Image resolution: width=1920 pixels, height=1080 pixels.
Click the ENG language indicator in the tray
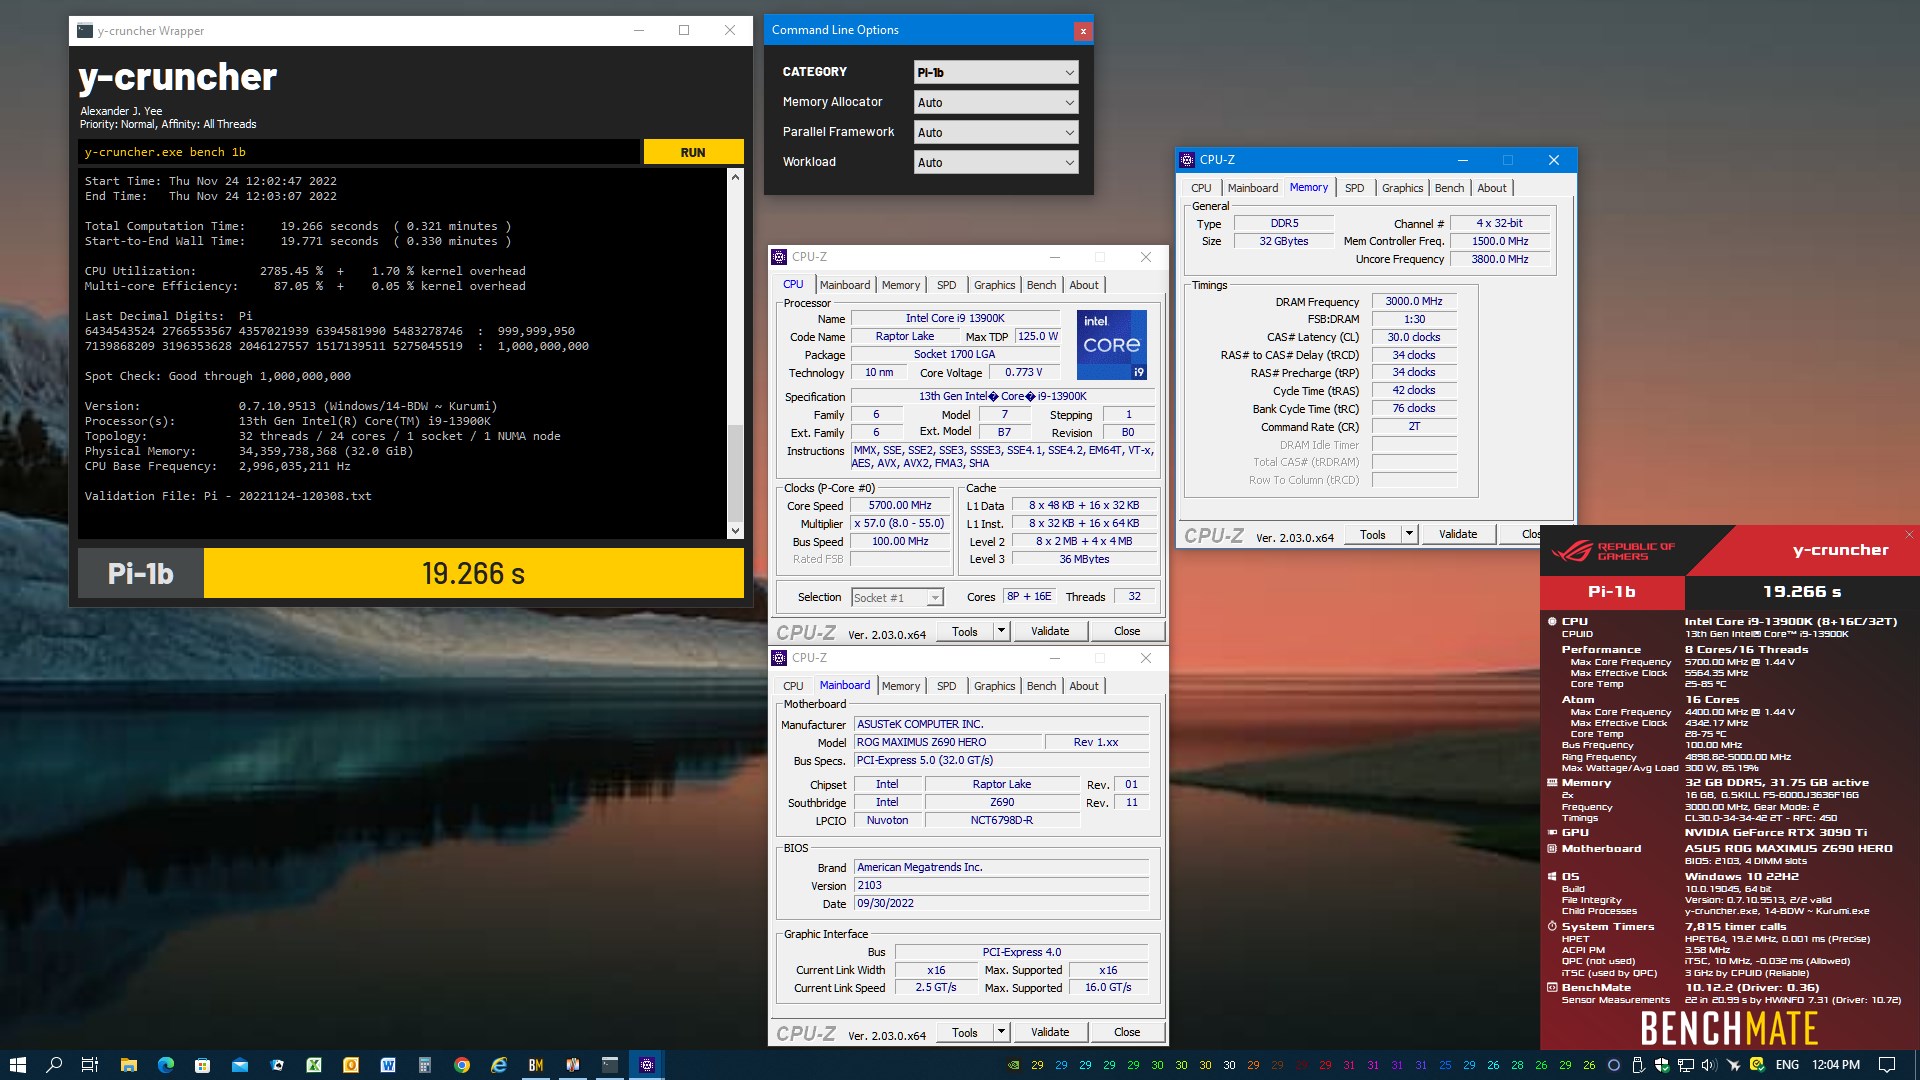click(1787, 1065)
